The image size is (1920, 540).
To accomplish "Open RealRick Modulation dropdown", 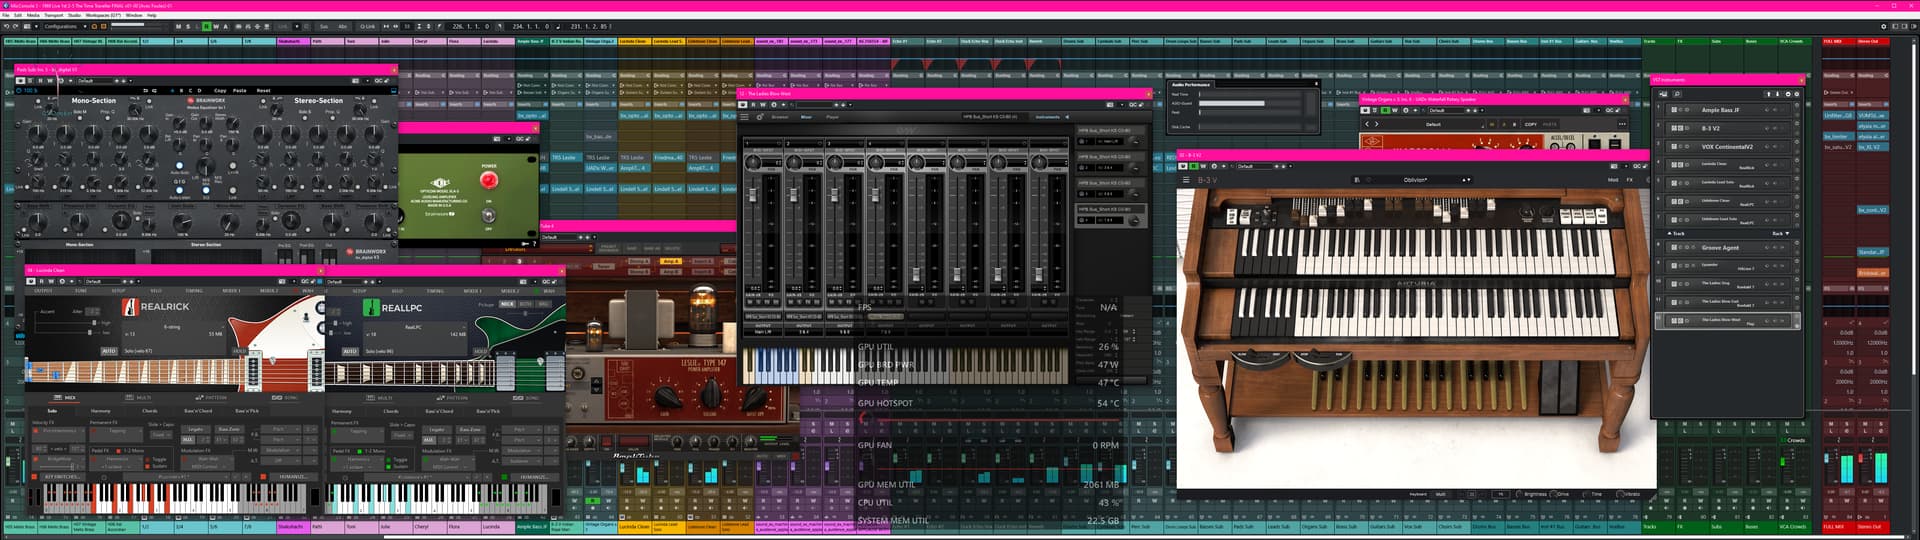I will 279,450.
